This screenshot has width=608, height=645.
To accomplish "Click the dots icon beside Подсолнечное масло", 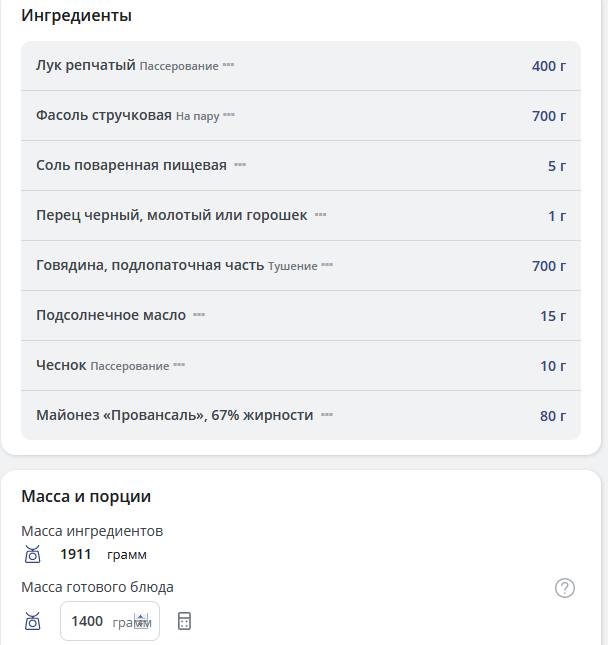I will [199, 315].
